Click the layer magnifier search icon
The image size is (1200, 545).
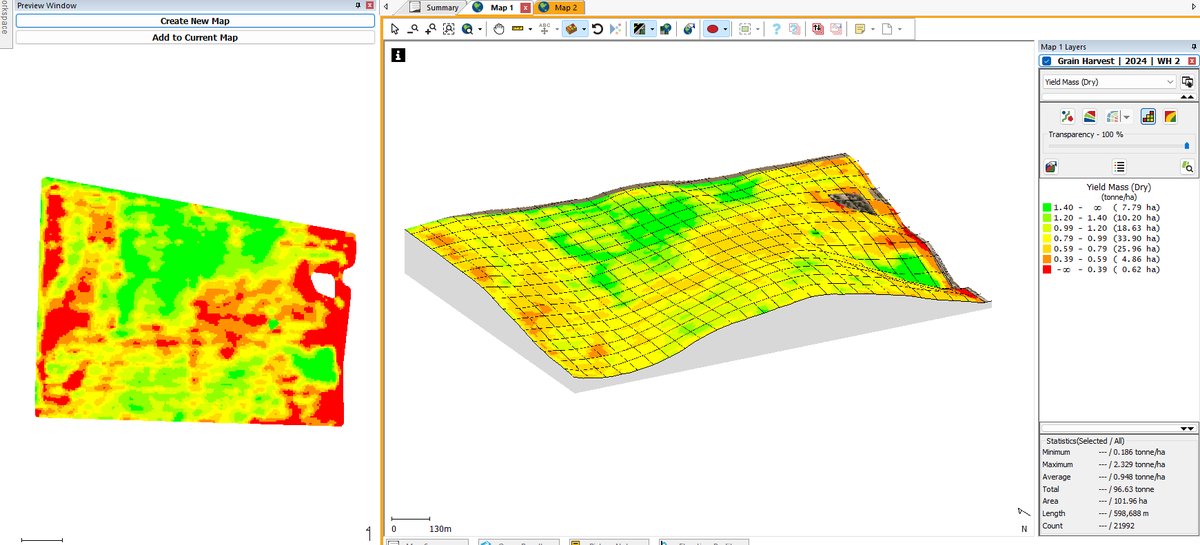1187,167
